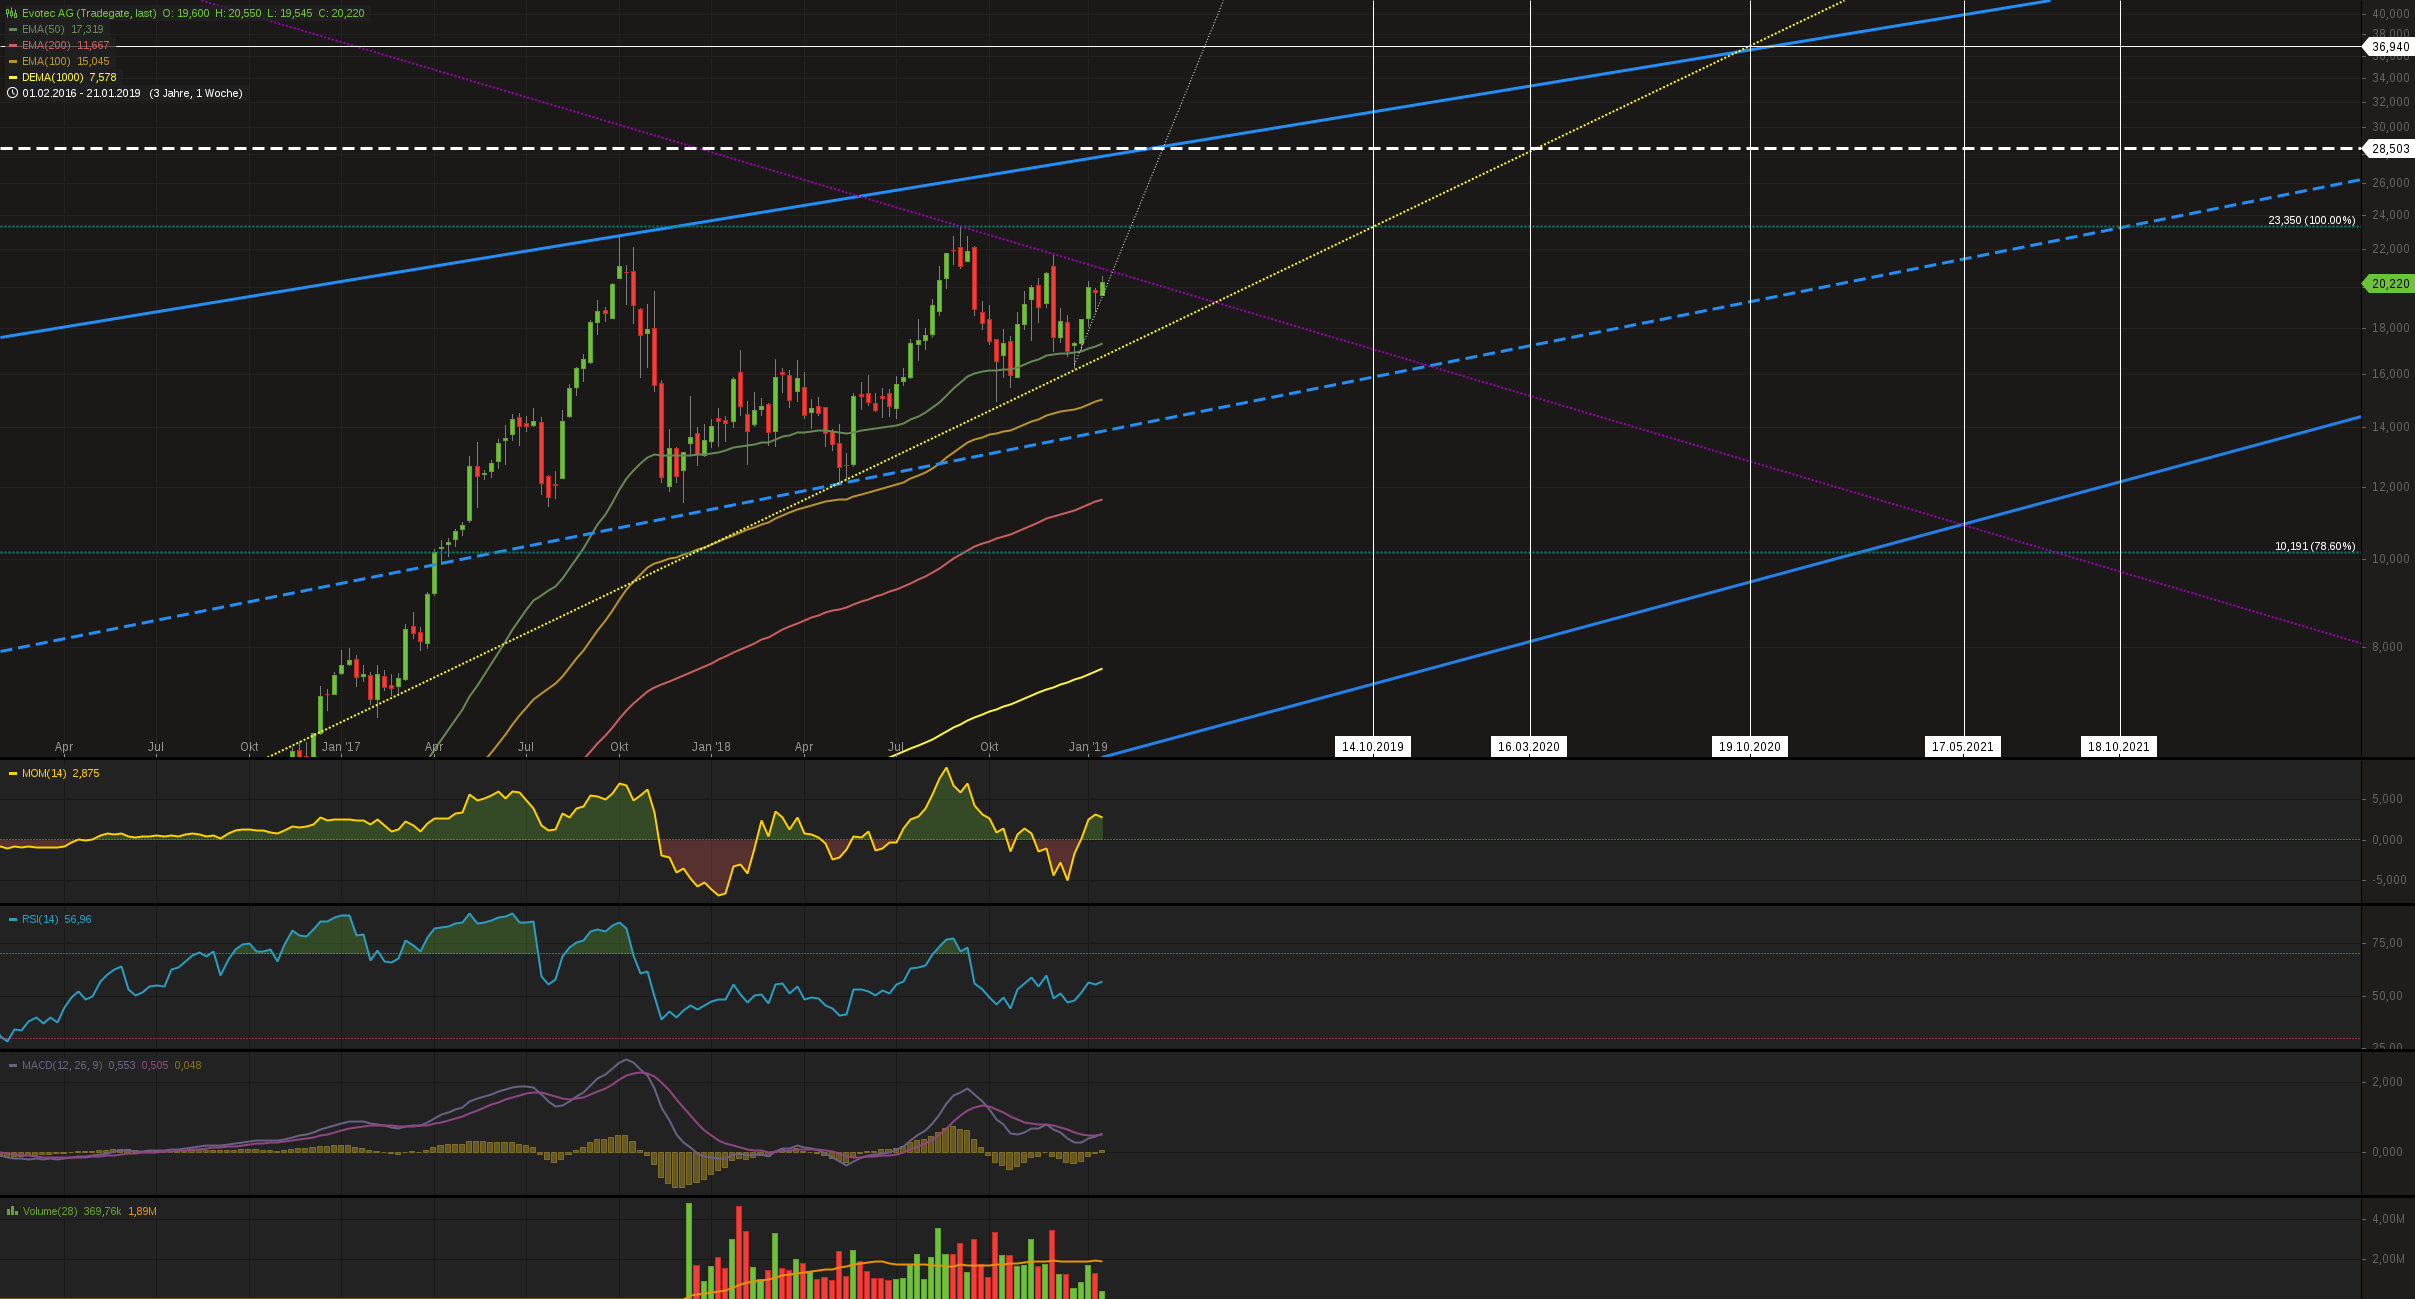Click the clock icon next to the date range
Viewport: 2415px width, 1299px height.
pos(12,92)
